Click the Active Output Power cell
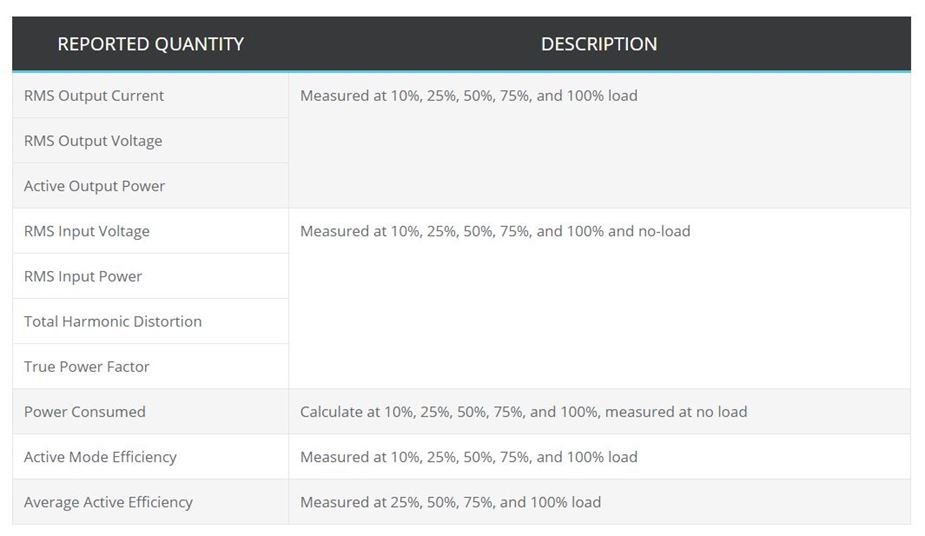This screenshot has width=925, height=536. 95,186
